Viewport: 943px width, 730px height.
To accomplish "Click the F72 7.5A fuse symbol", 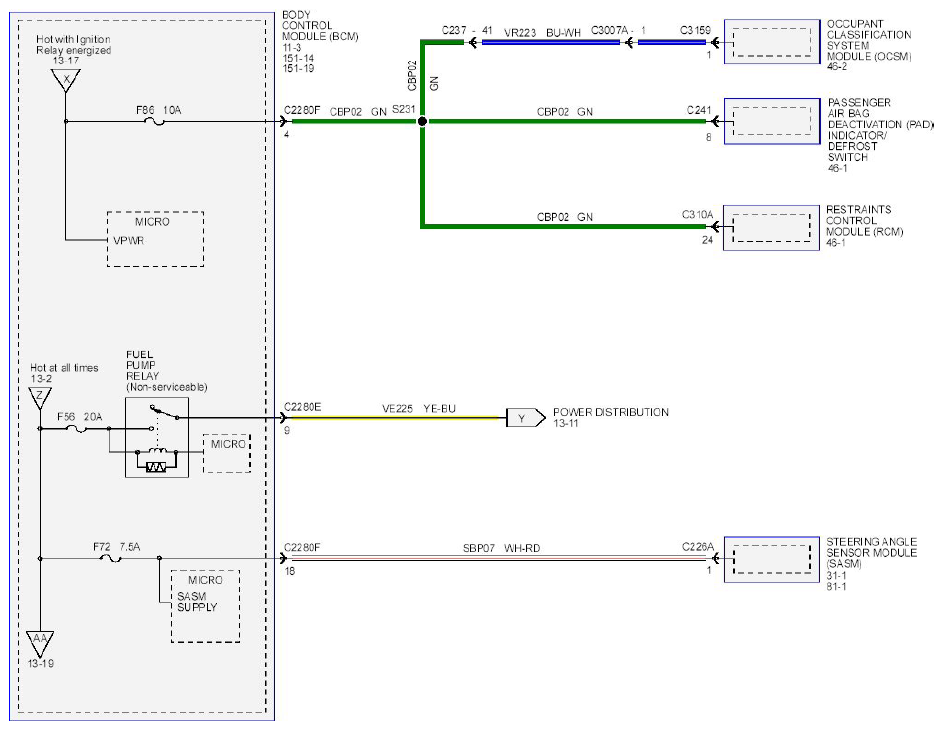I will coord(110,559).
